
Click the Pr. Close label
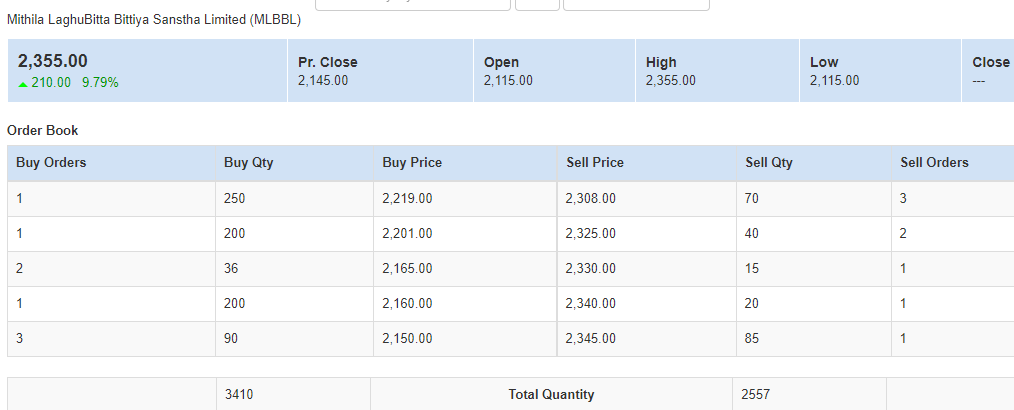pyautogui.click(x=328, y=63)
